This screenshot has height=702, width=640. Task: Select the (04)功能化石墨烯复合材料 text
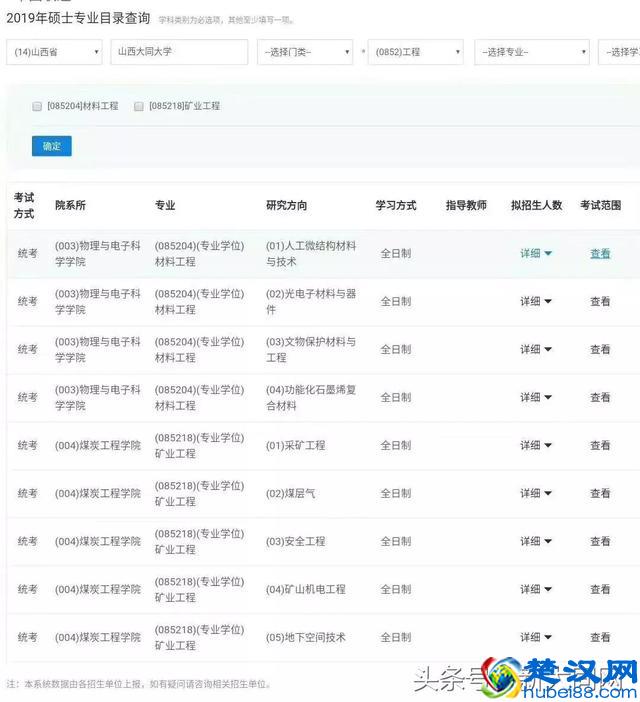[x=311, y=397]
